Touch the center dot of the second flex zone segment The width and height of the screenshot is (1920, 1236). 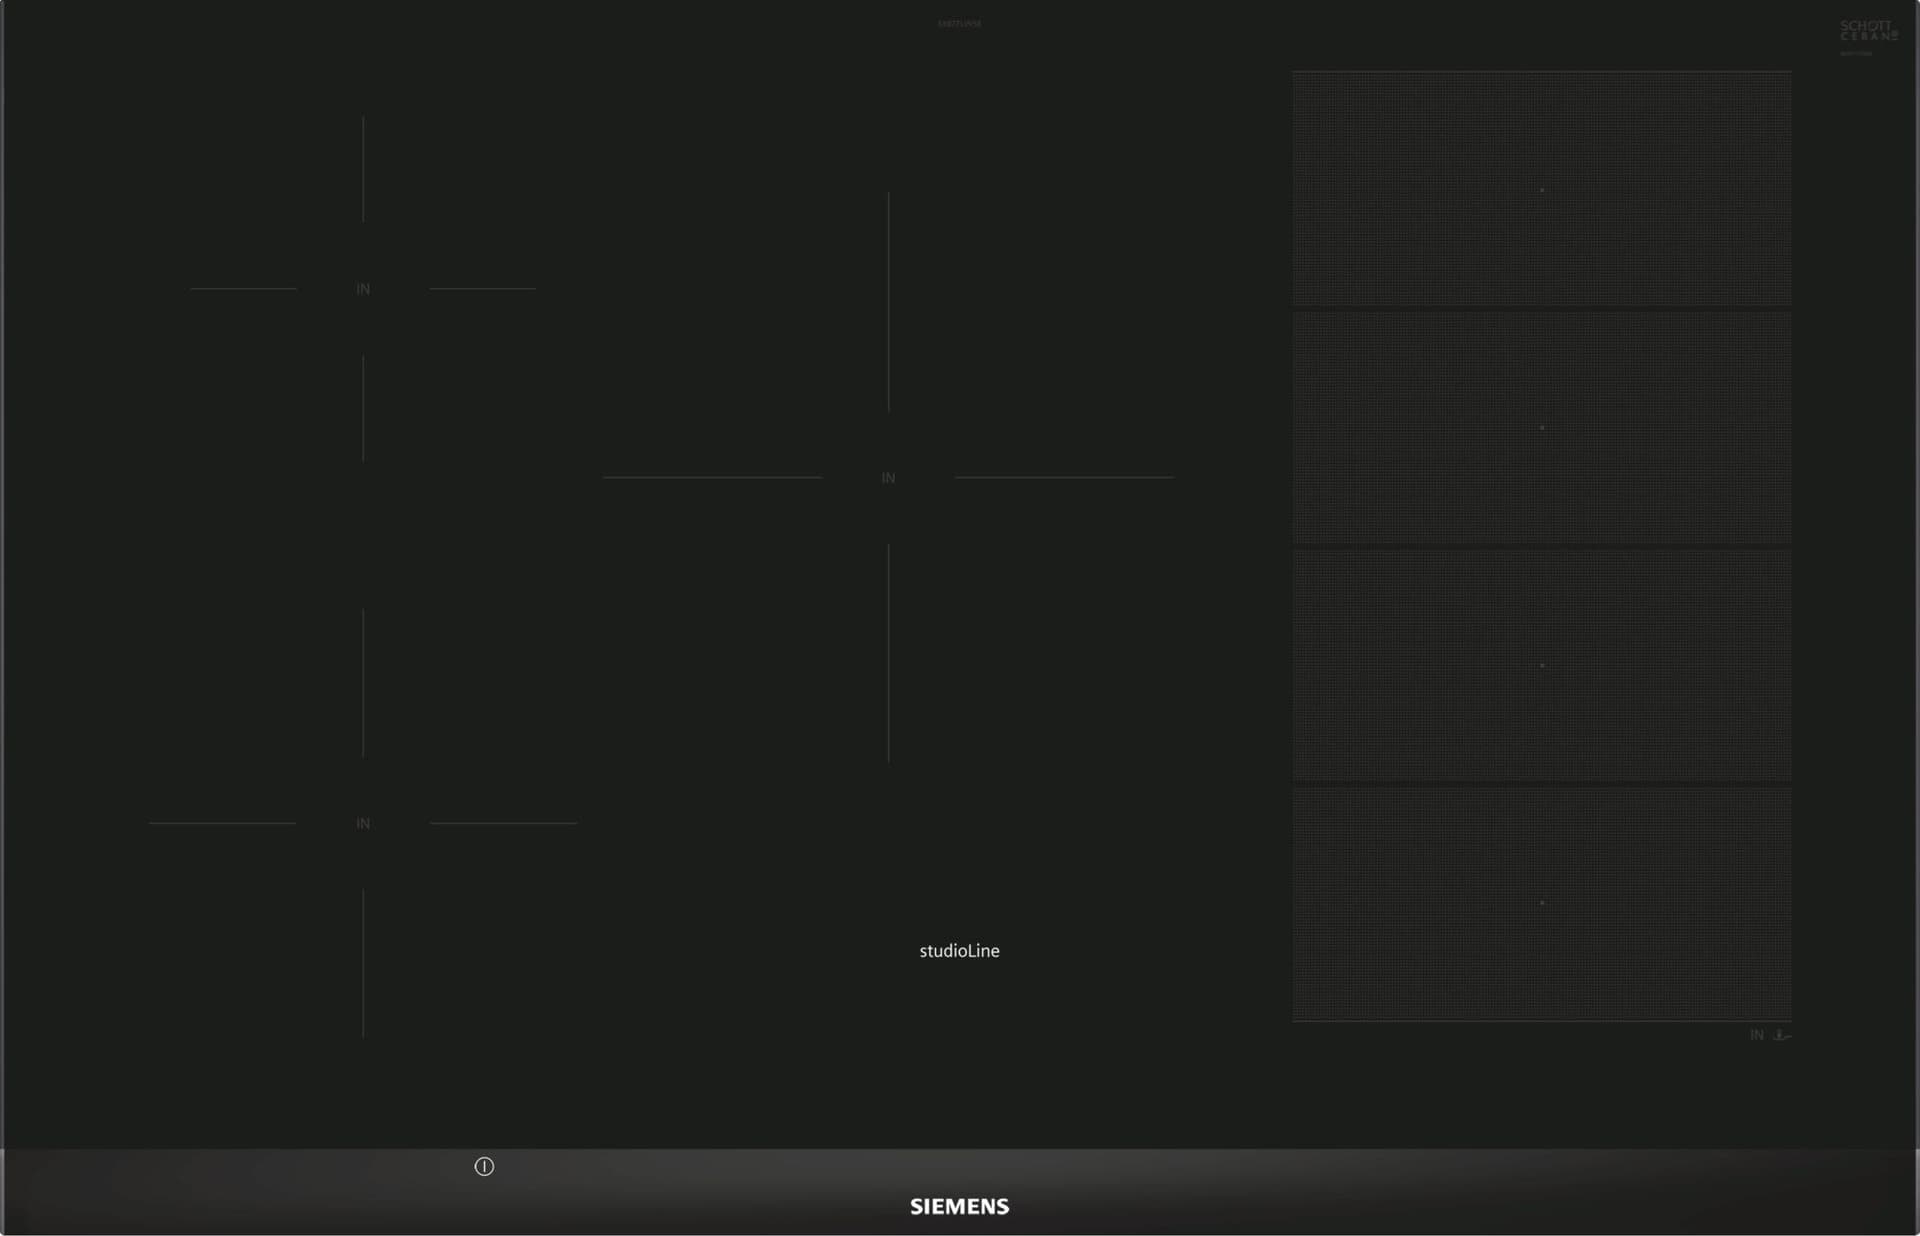(1542, 428)
